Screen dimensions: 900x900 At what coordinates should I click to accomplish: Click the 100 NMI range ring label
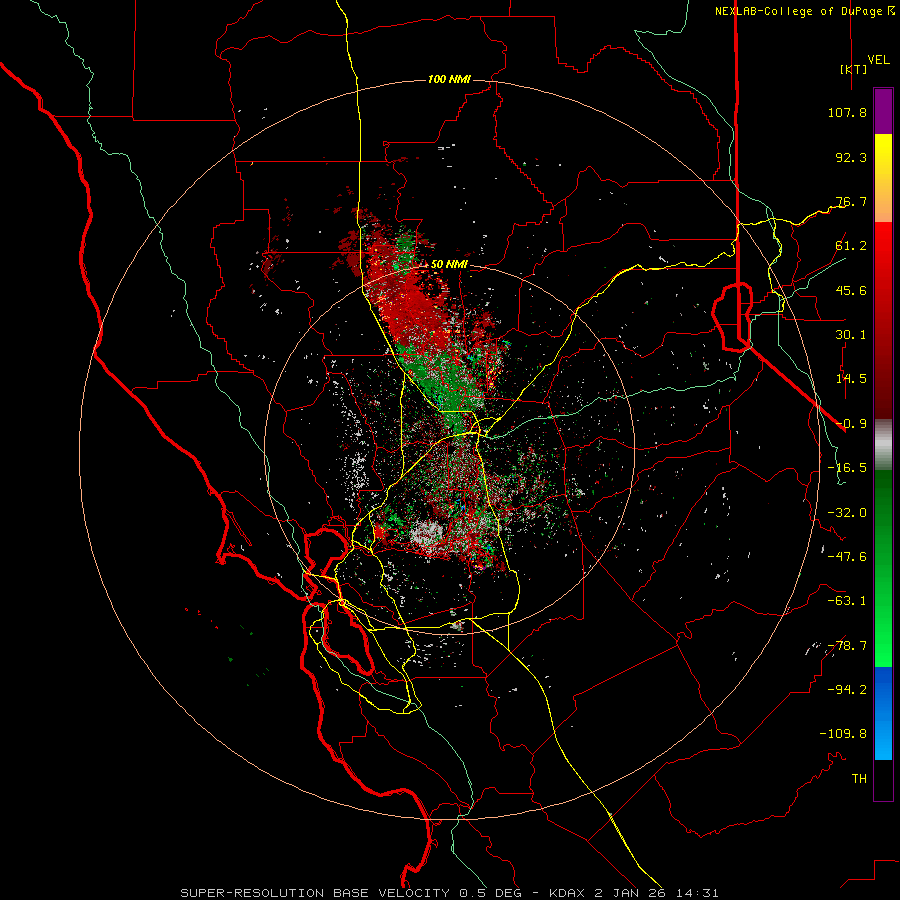click(449, 79)
